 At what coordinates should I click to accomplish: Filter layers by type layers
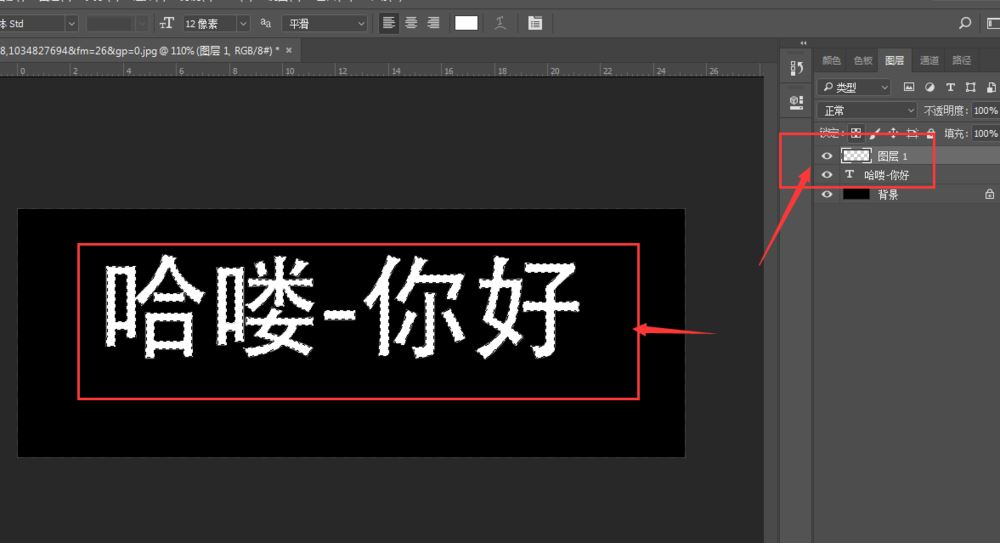950,87
